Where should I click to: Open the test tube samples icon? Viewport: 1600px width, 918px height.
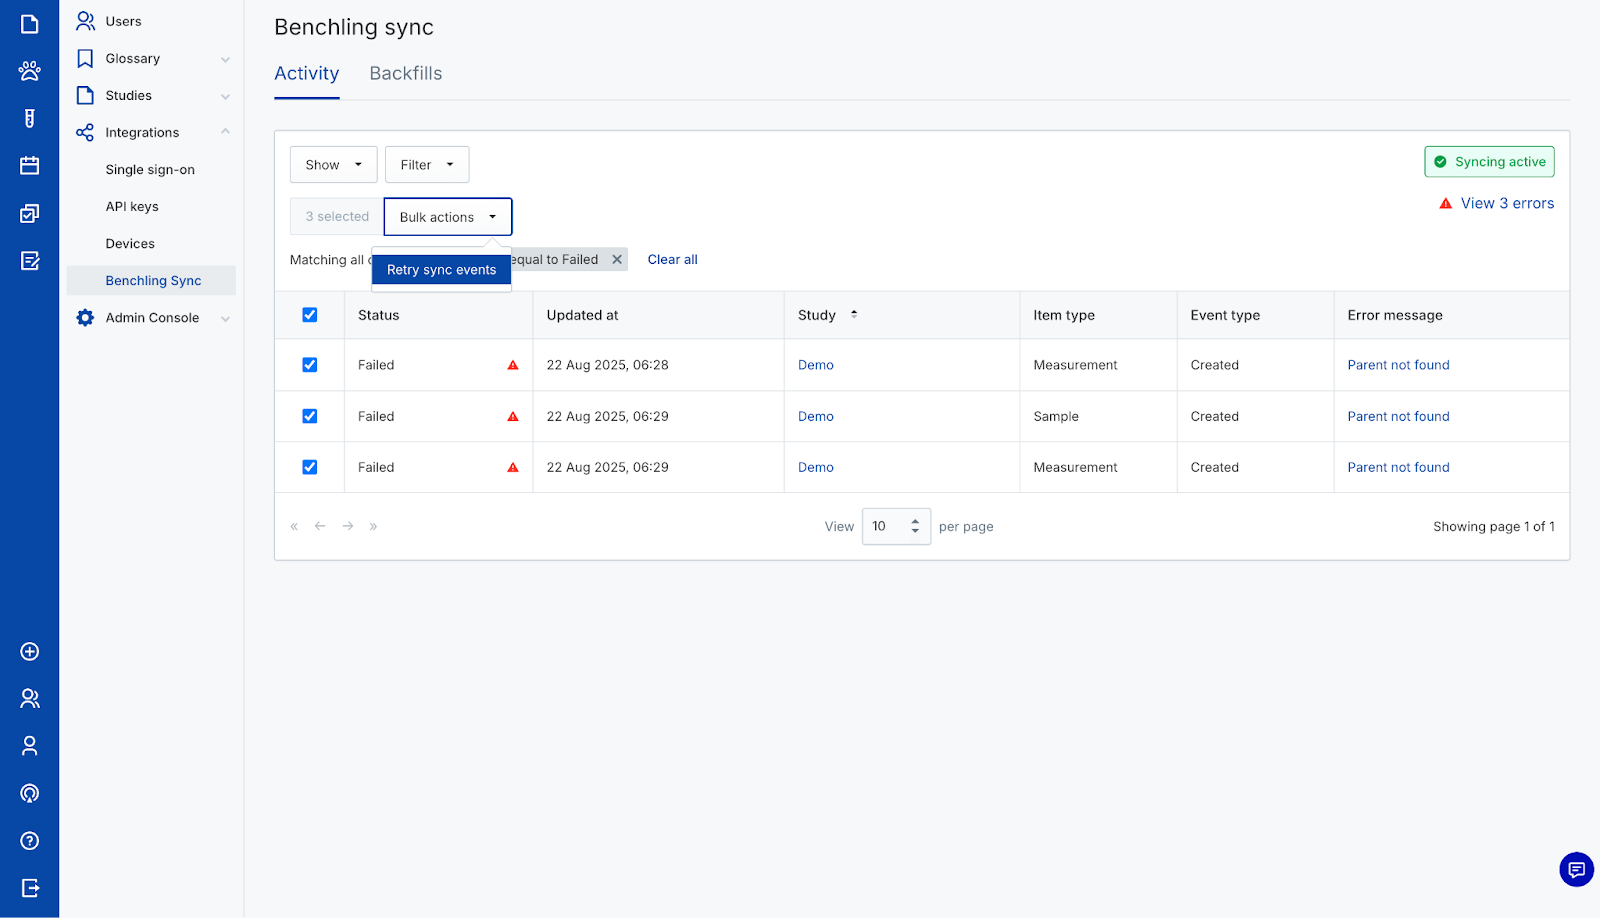point(29,119)
